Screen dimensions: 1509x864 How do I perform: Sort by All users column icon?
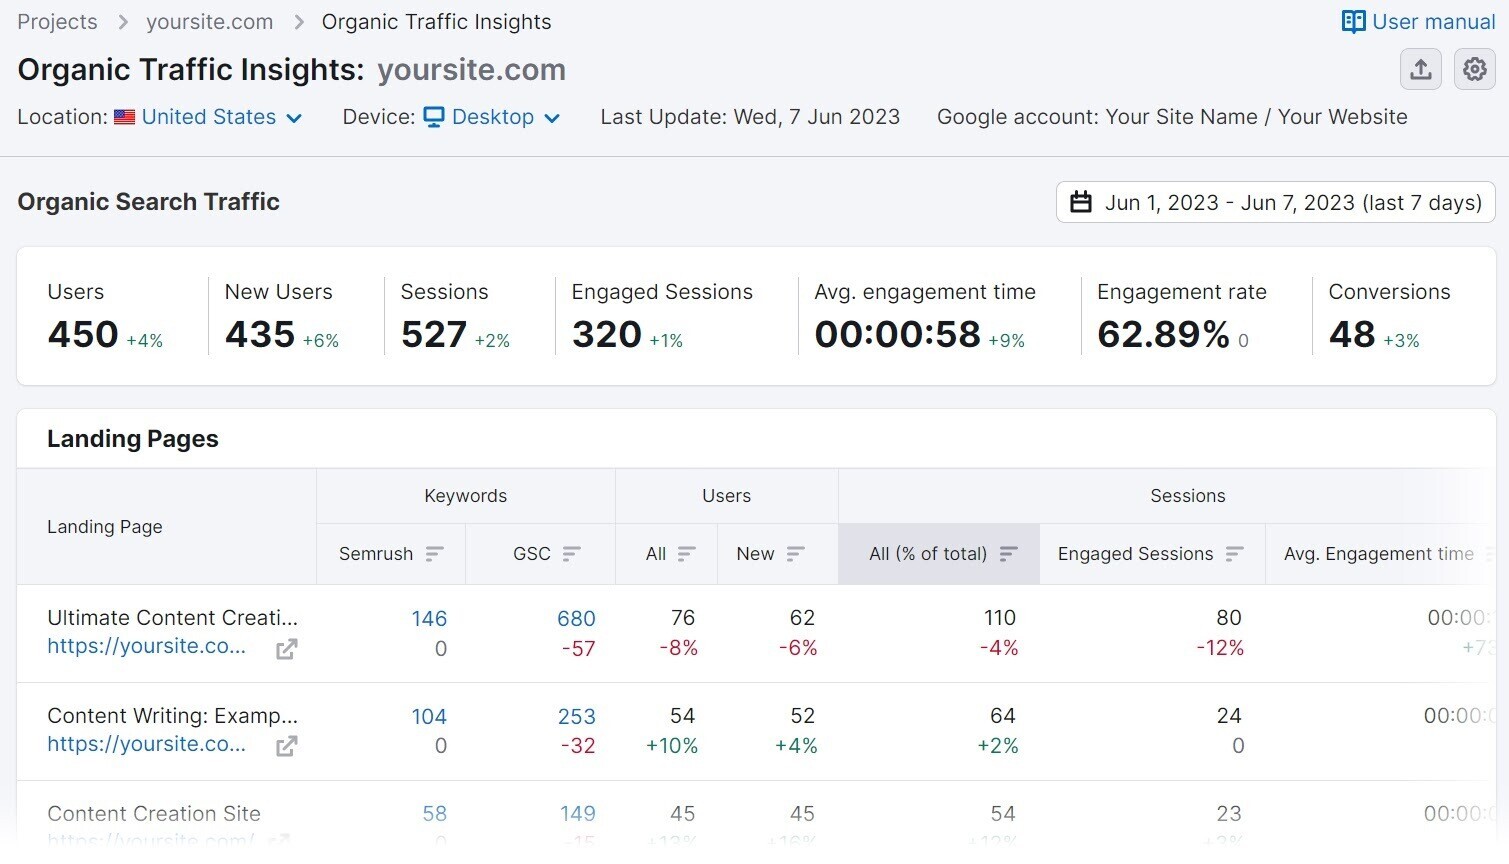point(687,554)
